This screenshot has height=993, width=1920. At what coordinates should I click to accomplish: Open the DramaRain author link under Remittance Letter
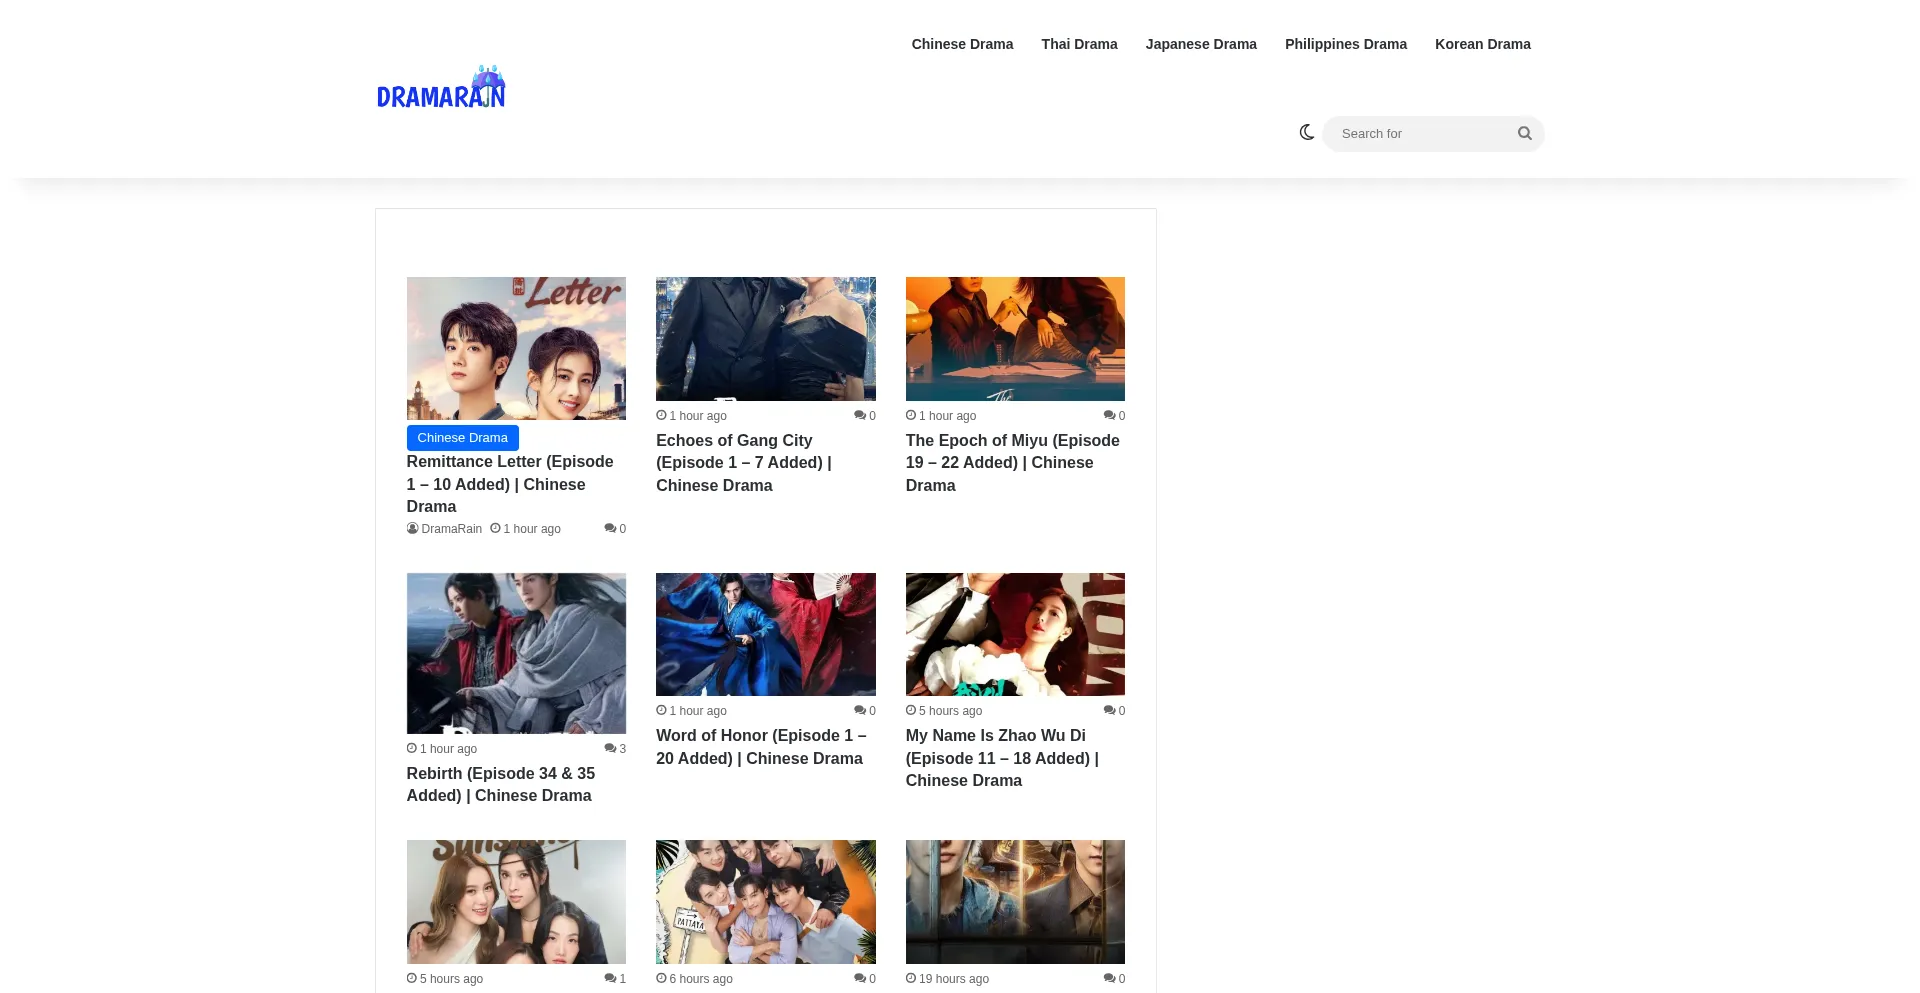tap(445, 529)
